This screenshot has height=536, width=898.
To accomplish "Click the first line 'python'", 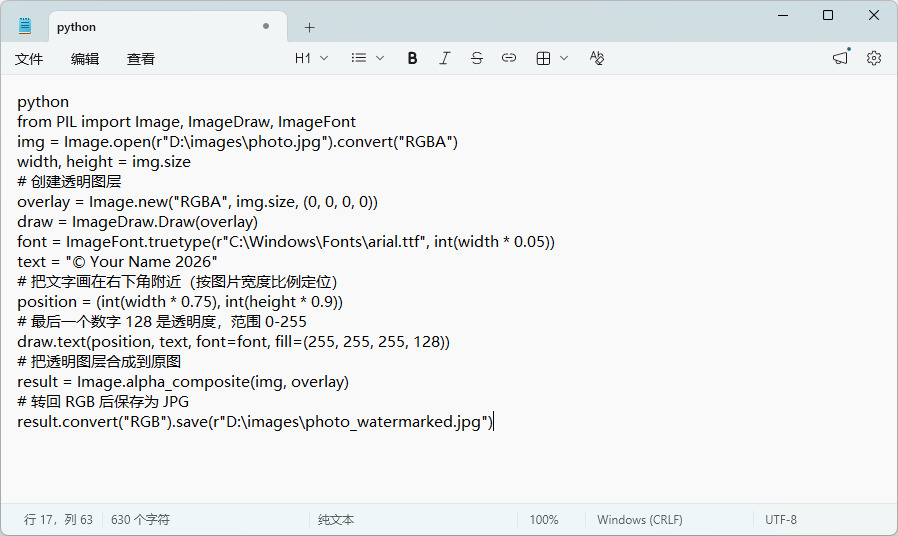I will 43,102.
